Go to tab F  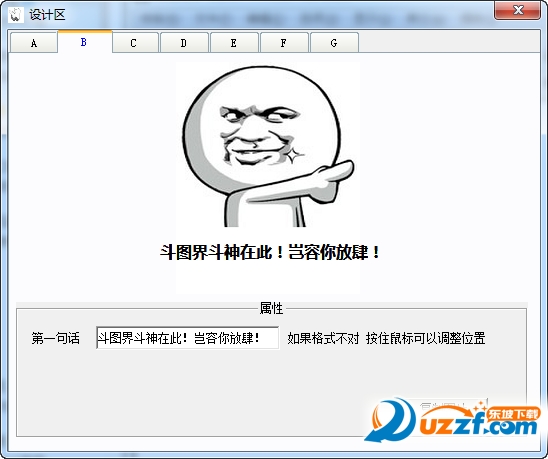[284, 43]
